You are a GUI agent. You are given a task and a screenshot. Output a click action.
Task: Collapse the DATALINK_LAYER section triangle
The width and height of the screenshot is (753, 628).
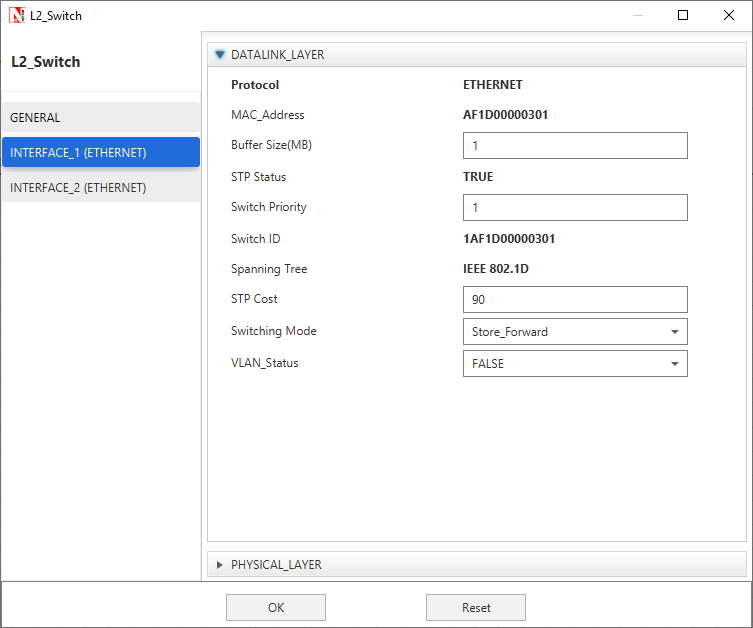[220, 55]
